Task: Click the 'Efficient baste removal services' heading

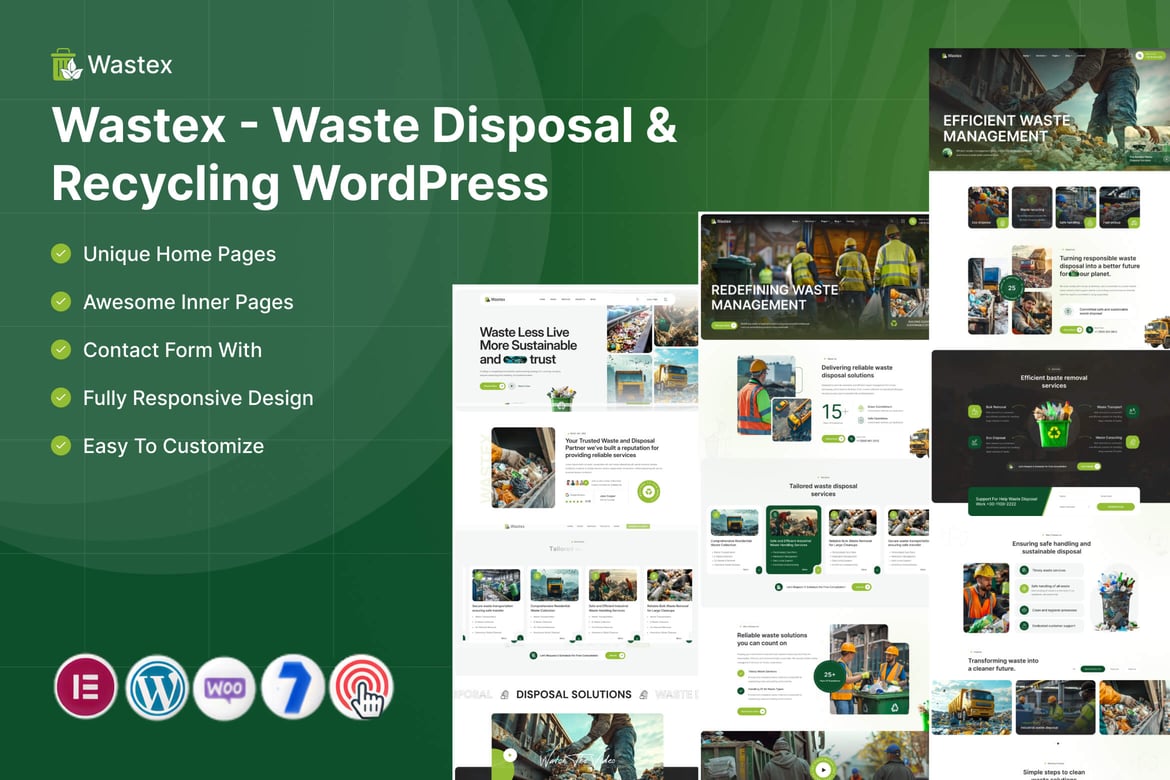Action: [1054, 381]
